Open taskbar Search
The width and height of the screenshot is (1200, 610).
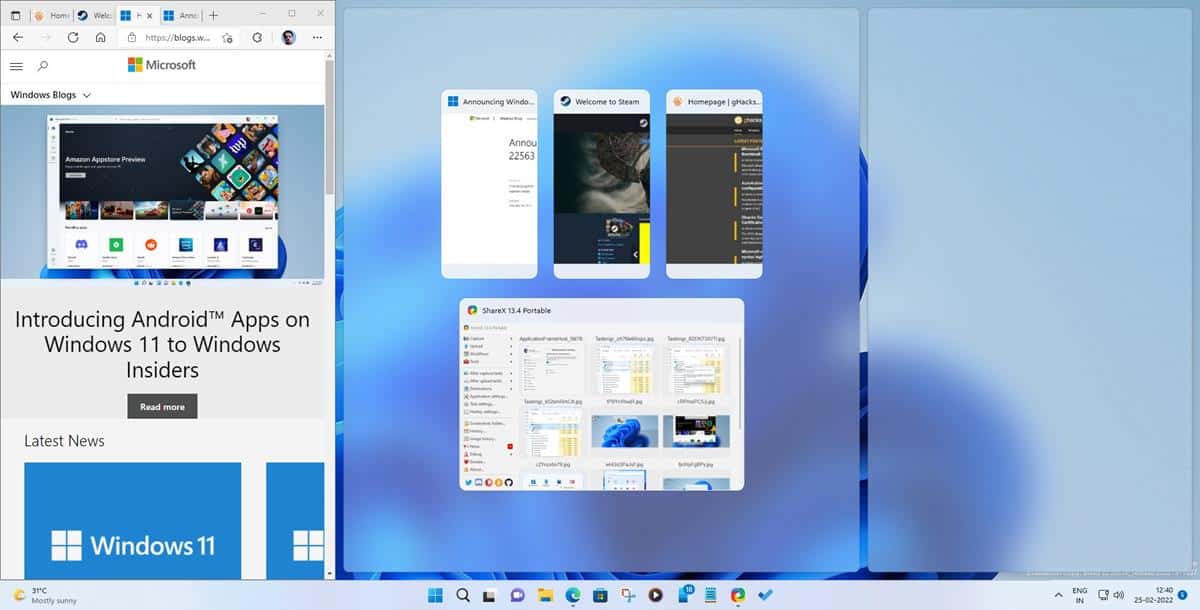[x=463, y=595]
